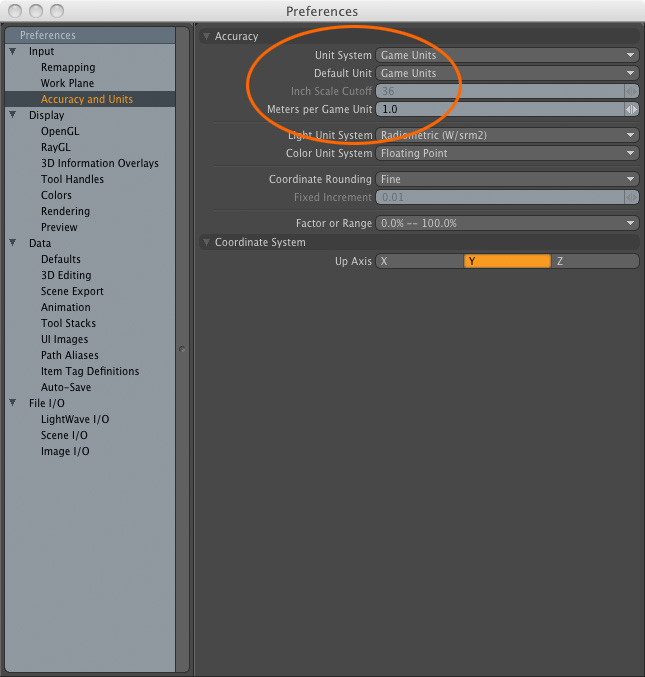Open RayGL display preferences
The height and width of the screenshot is (677, 645).
56,147
